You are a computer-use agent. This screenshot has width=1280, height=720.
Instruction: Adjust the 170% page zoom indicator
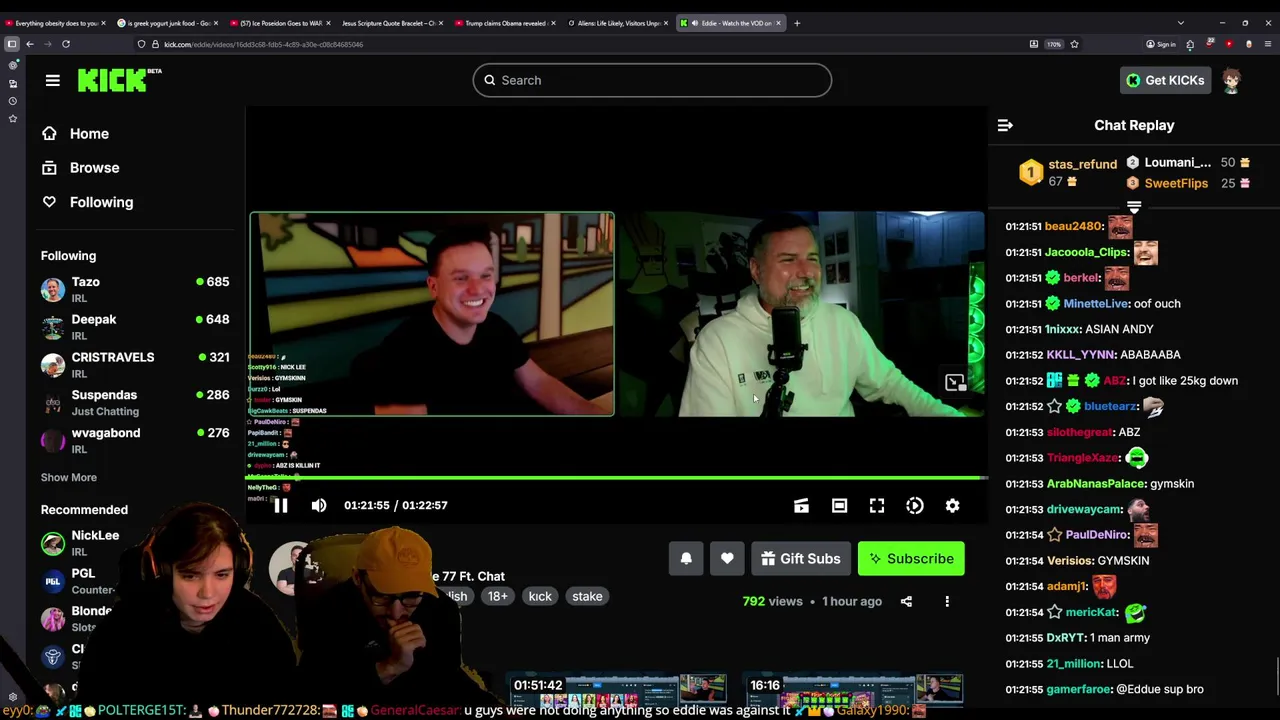click(1054, 44)
